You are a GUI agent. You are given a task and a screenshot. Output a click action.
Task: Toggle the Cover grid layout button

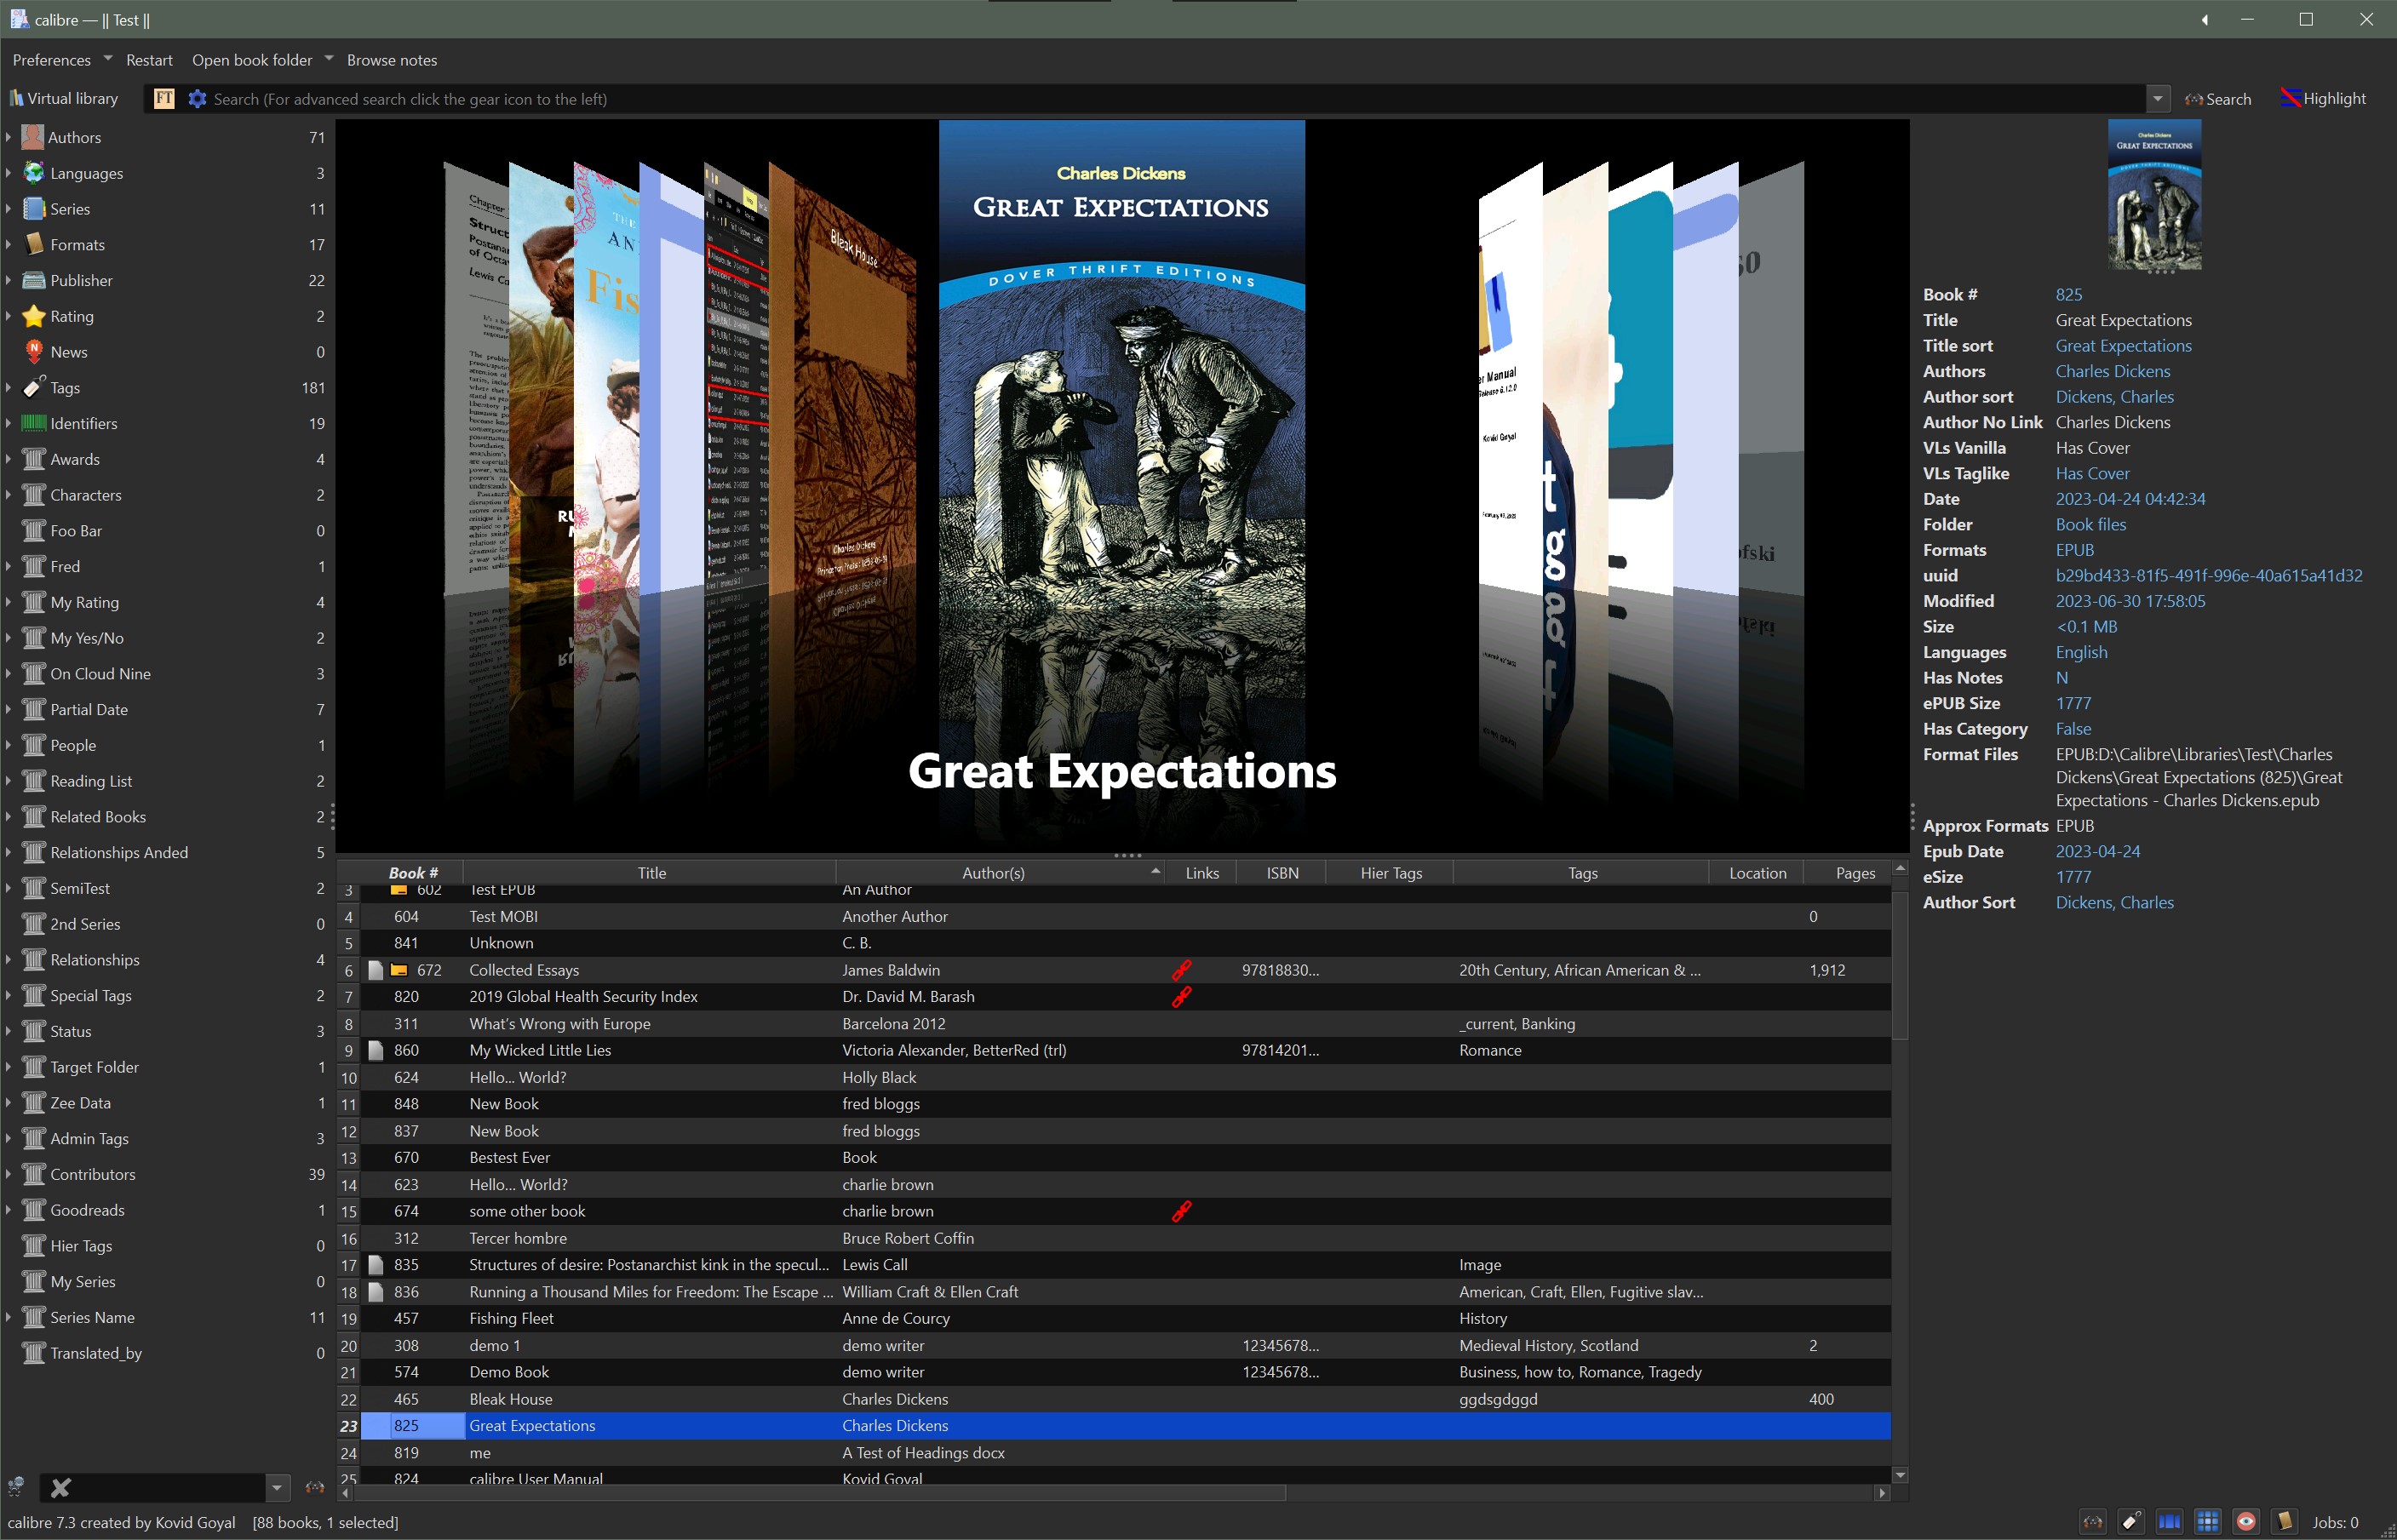coord(2208,1522)
